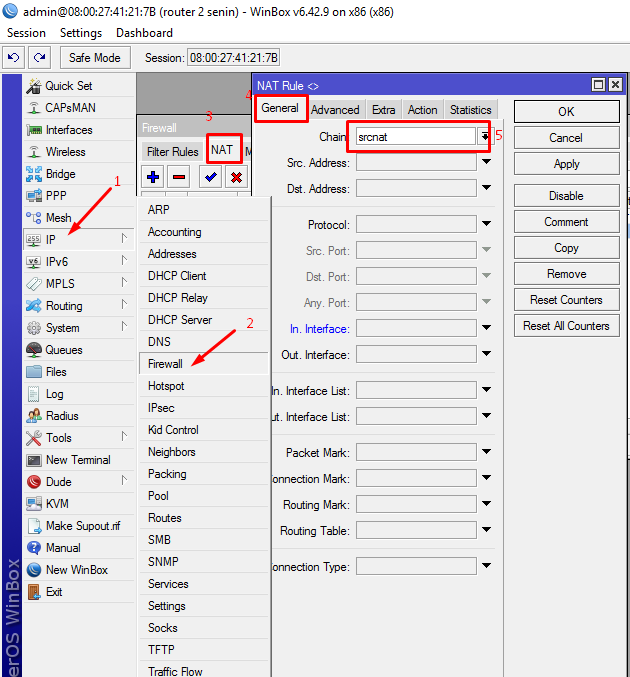
Task: Open the Settings menu in menu bar
Action: click(81, 33)
